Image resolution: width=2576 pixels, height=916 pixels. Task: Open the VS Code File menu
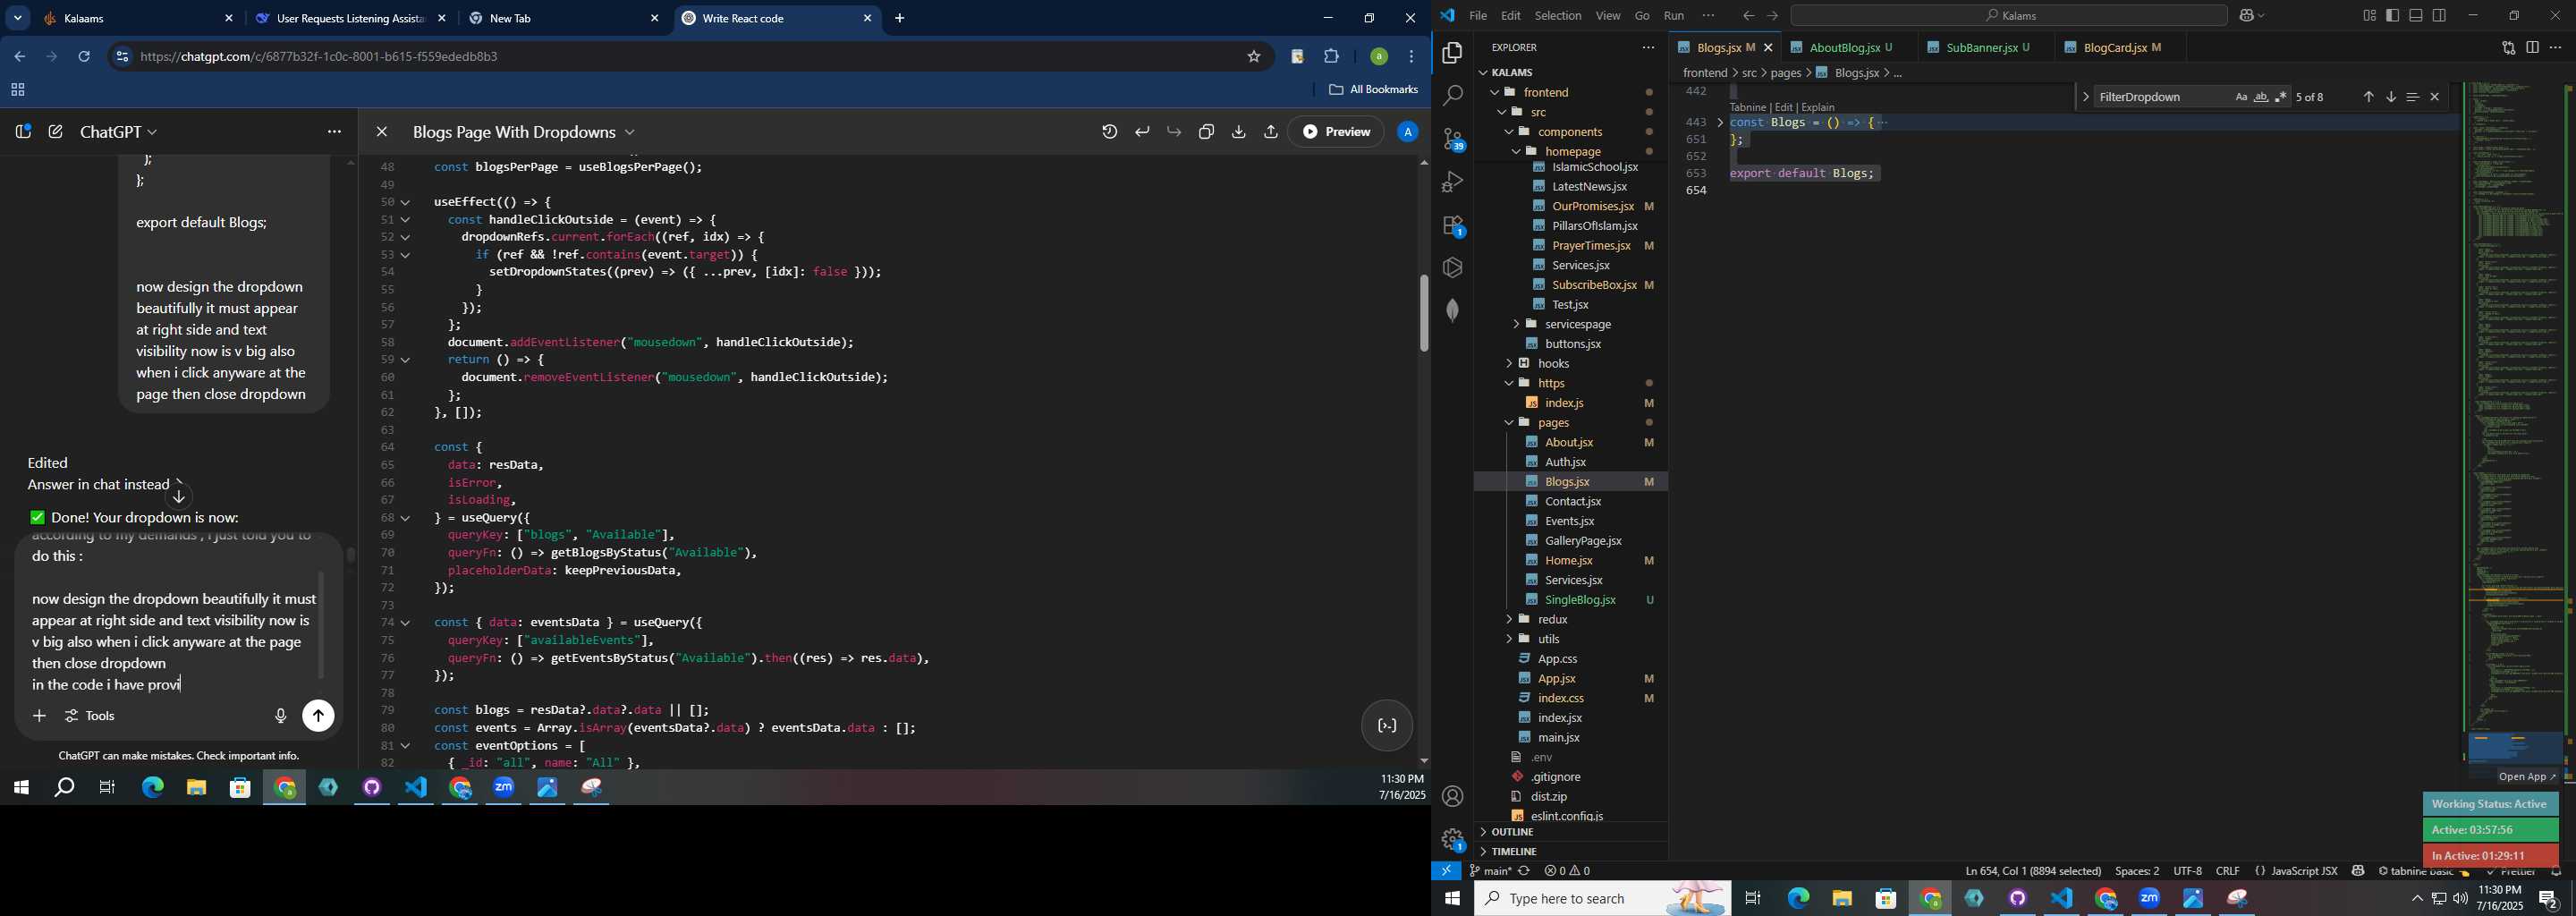[x=1477, y=15]
